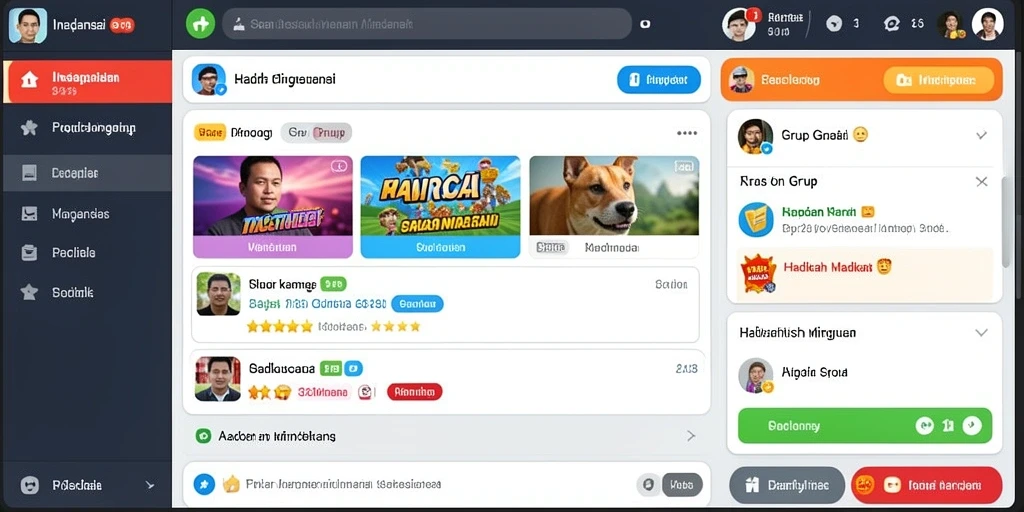The width and height of the screenshot is (1024, 512).
Task: Open the yellow note icon under Rras on Grup
Action: 756,219
